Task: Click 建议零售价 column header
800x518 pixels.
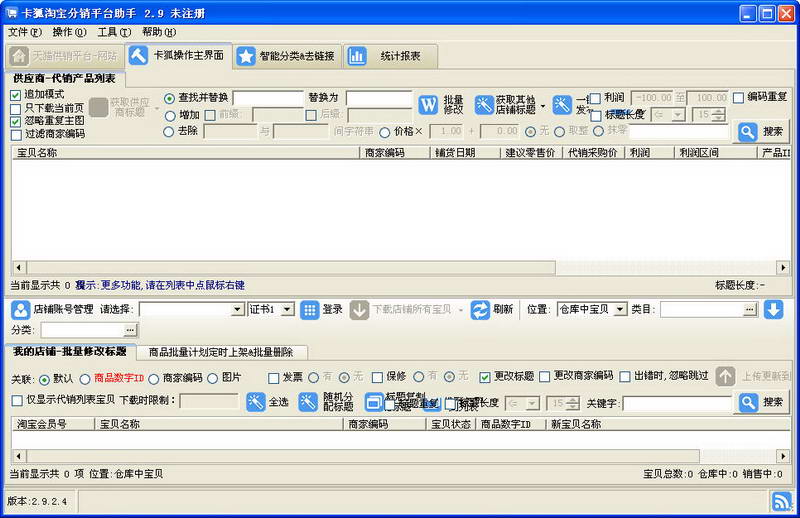Action: click(531, 153)
